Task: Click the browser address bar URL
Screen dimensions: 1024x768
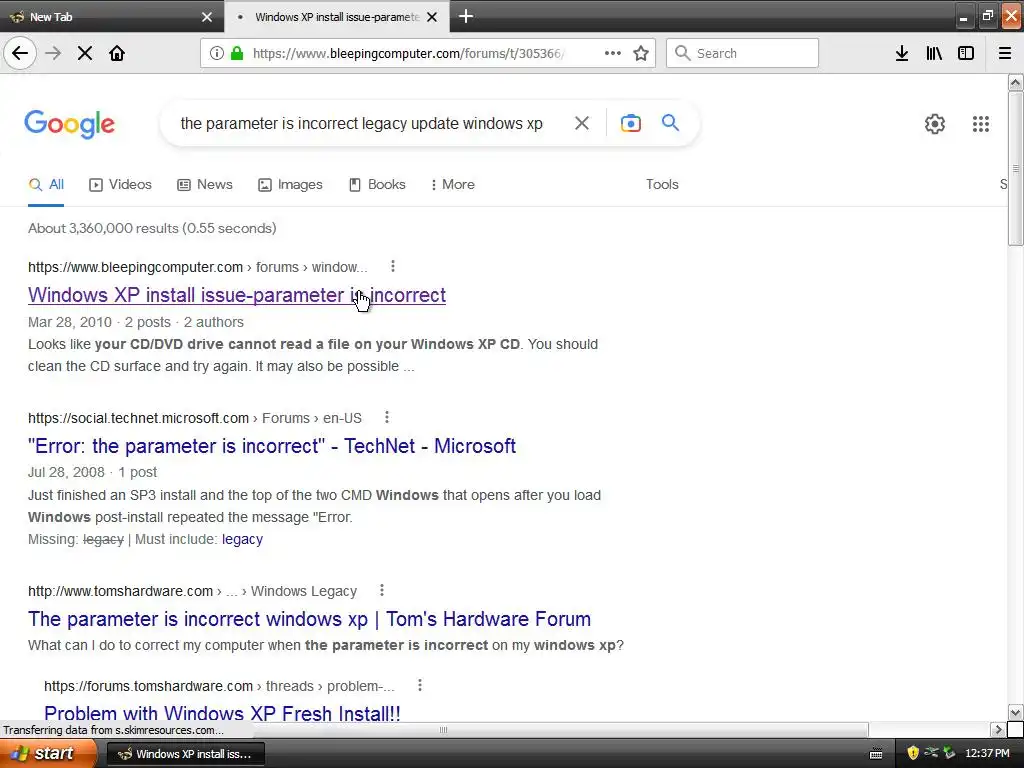Action: coord(409,53)
